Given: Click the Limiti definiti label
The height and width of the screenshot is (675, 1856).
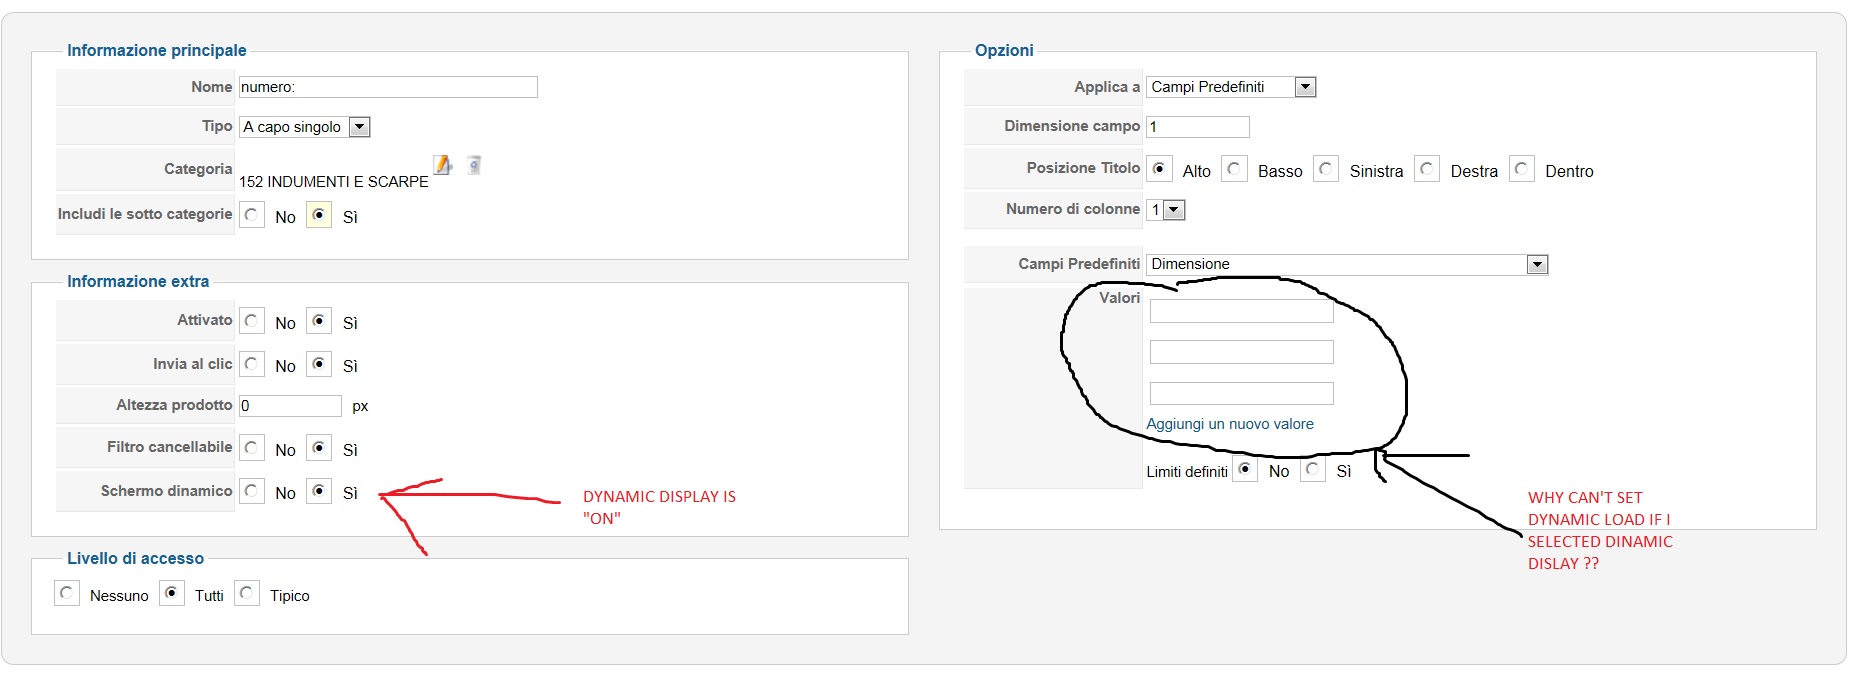Looking at the screenshot, I should click(x=1187, y=472).
